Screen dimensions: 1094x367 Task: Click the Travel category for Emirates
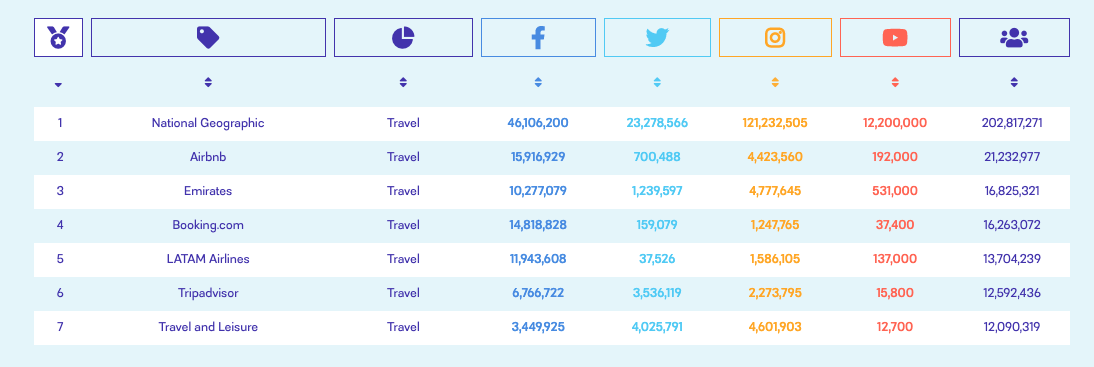click(403, 191)
